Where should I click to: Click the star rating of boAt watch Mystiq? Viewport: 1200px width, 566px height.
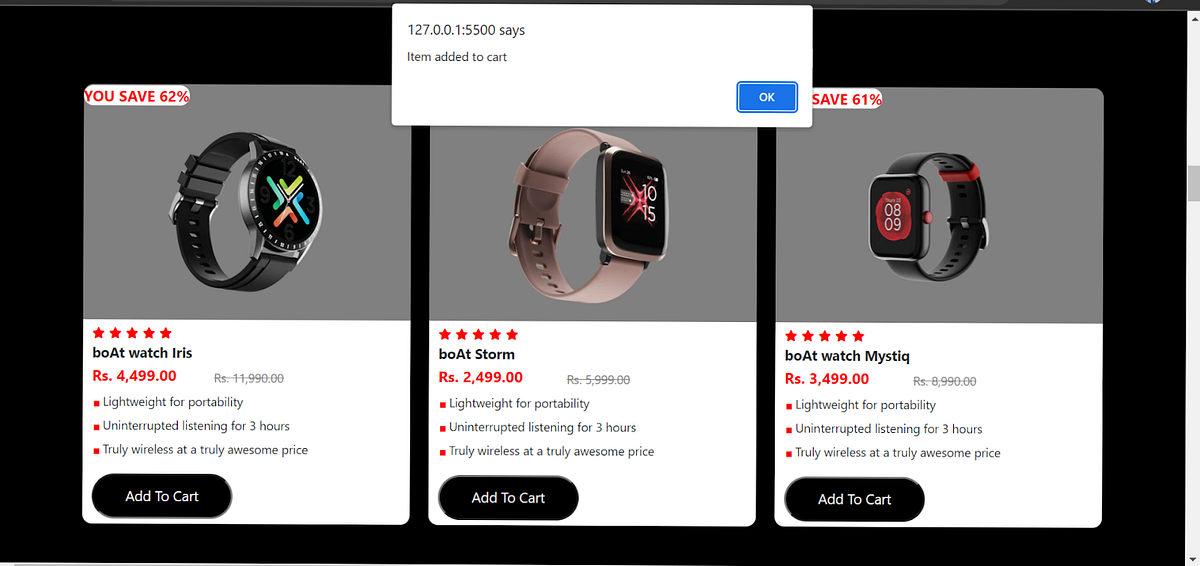tap(825, 336)
